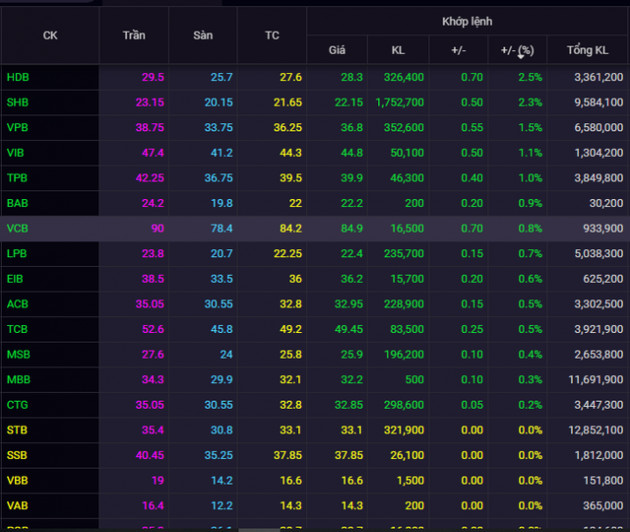Click CTG matched volume 298,600
The height and width of the screenshot is (532, 630).
pyautogui.click(x=404, y=405)
